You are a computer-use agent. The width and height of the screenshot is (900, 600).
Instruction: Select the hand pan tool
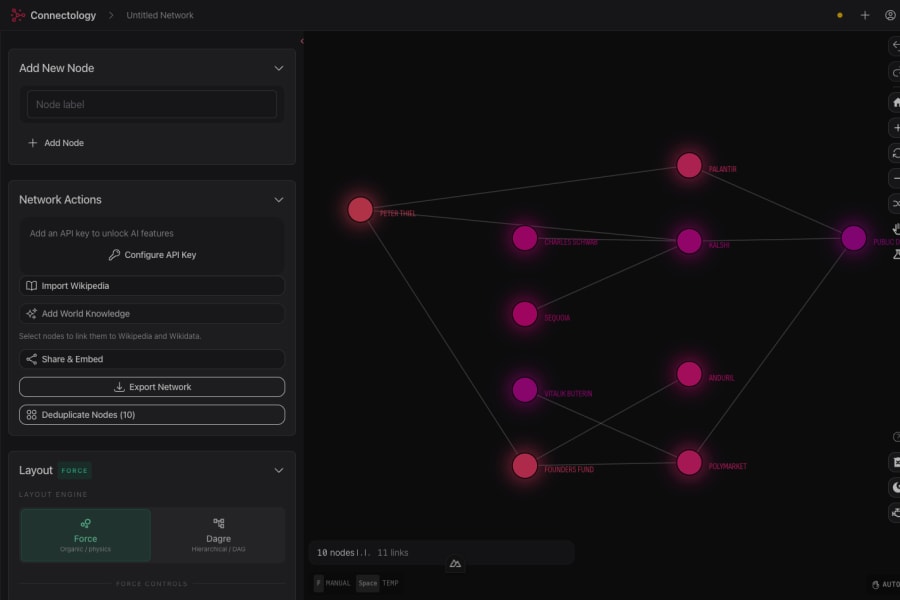(x=895, y=229)
